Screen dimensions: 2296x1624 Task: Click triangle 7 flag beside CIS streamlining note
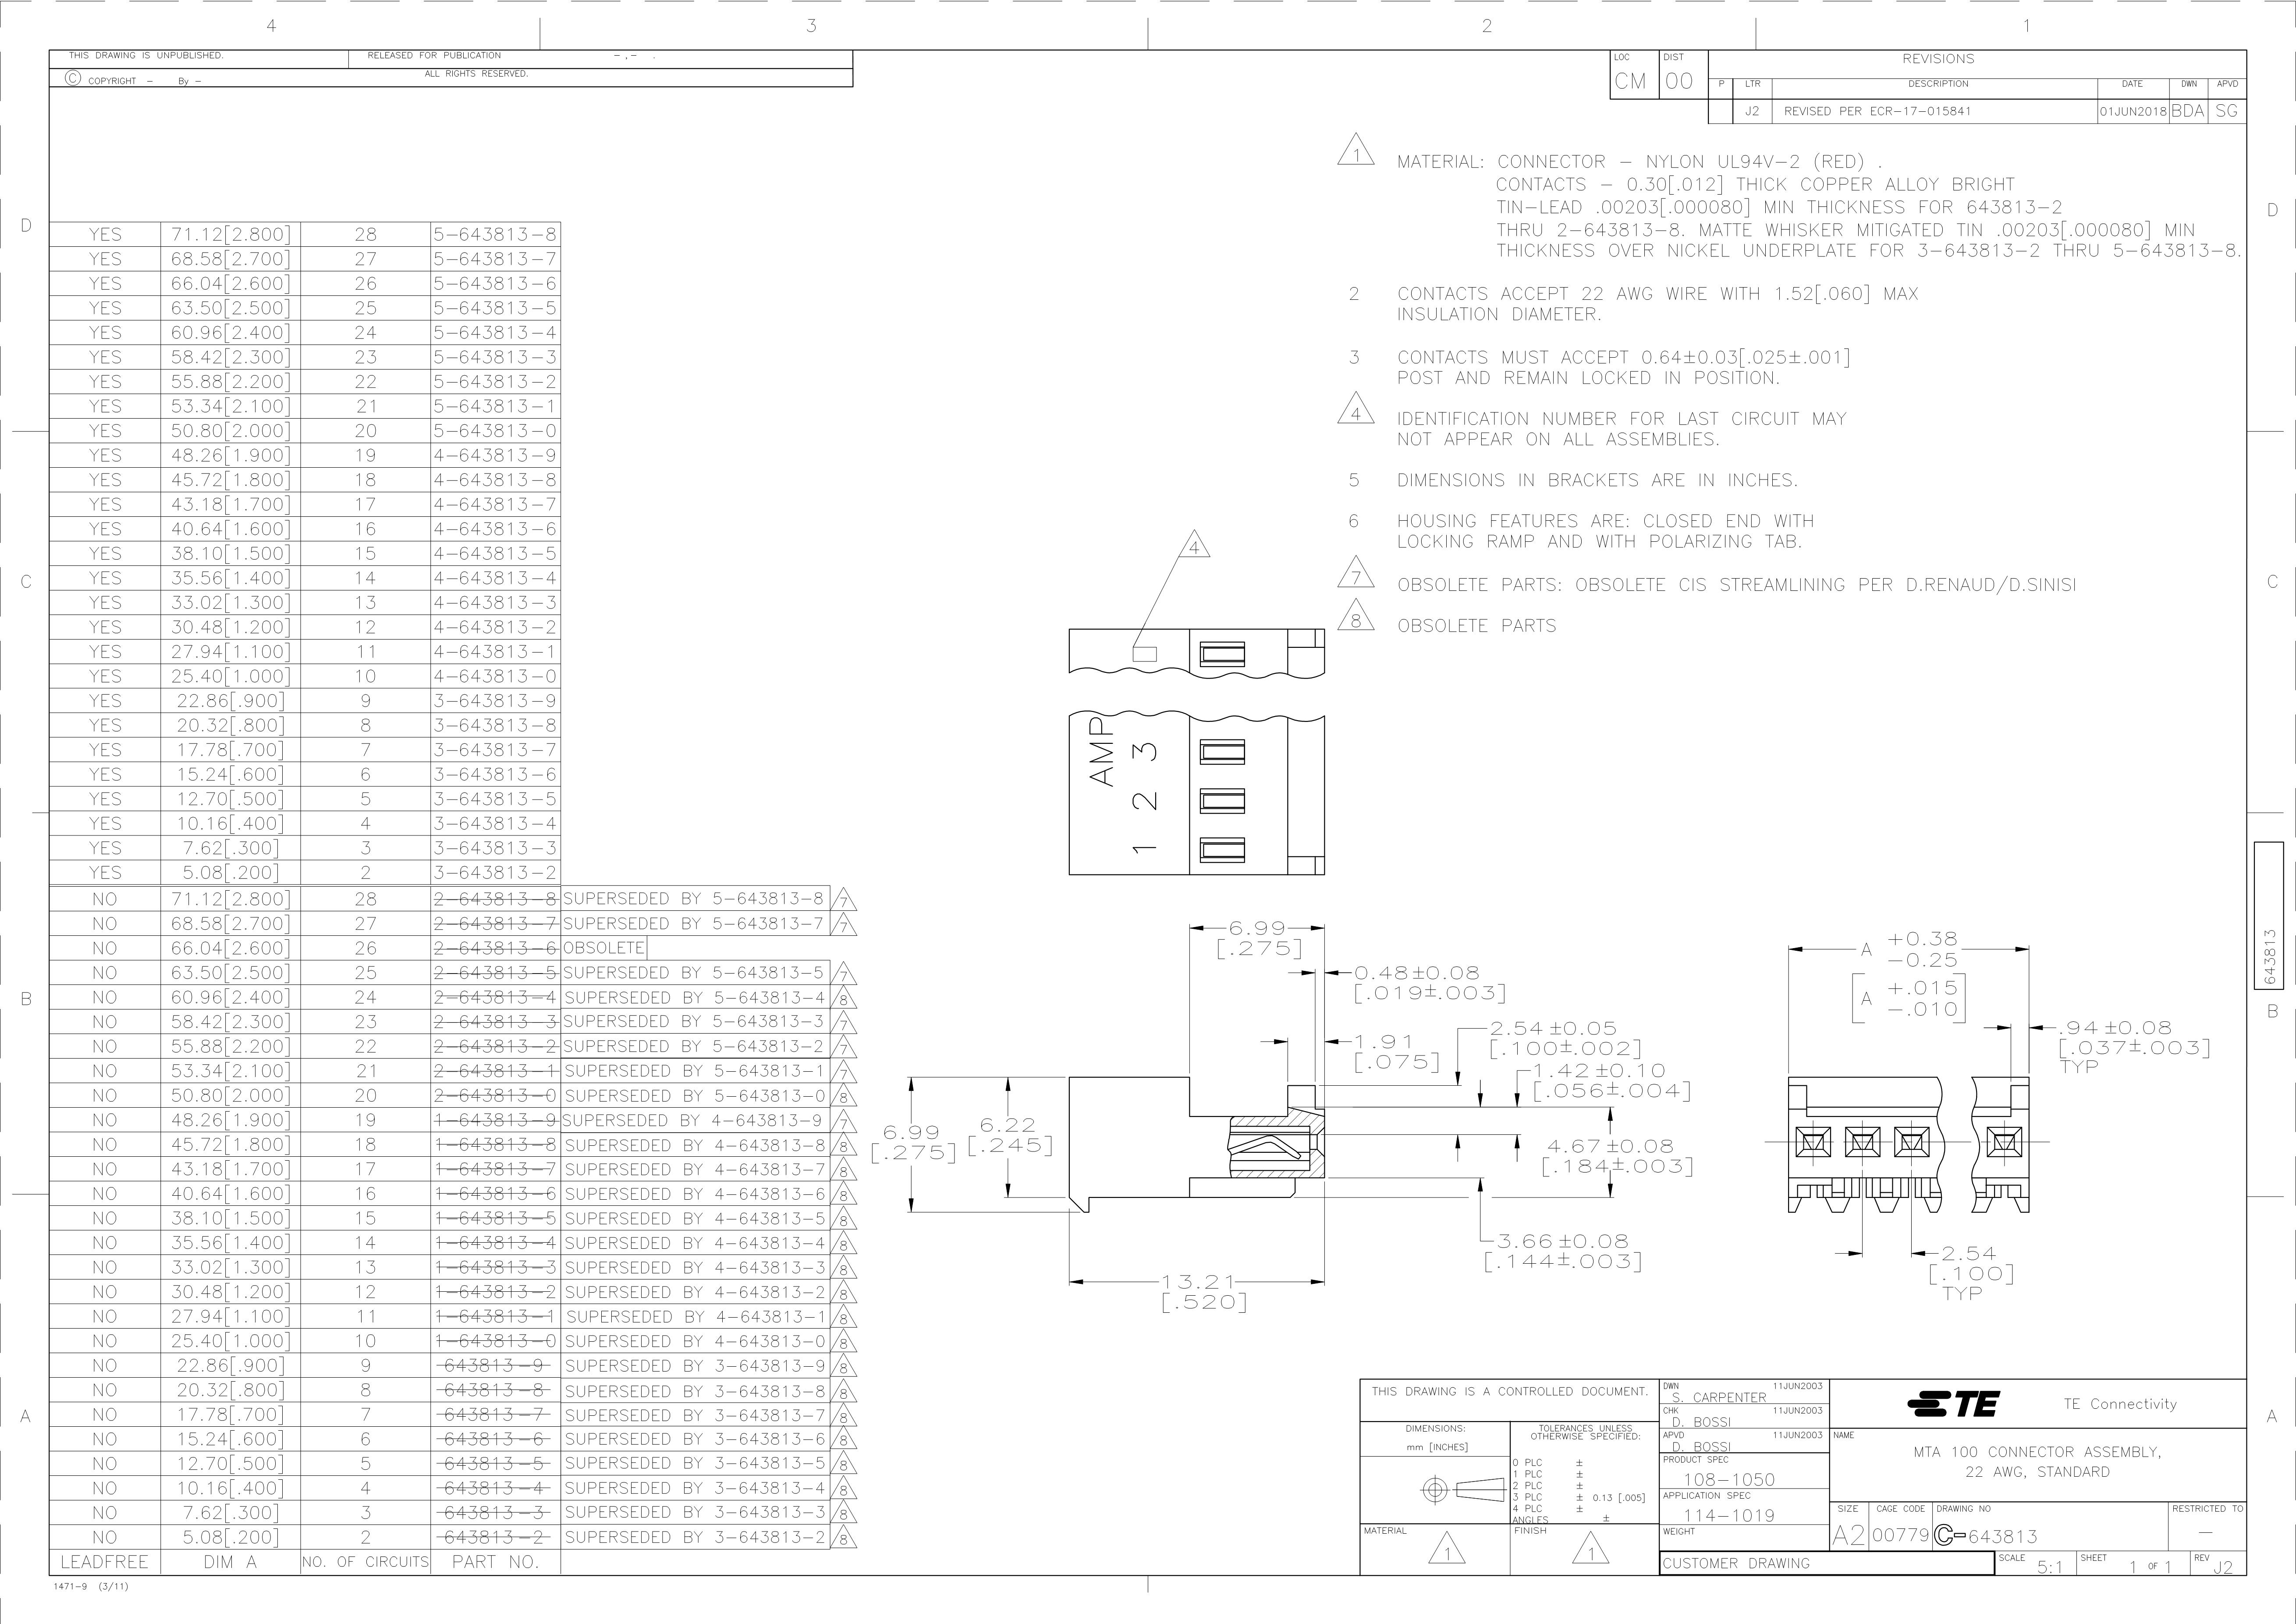[1356, 574]
